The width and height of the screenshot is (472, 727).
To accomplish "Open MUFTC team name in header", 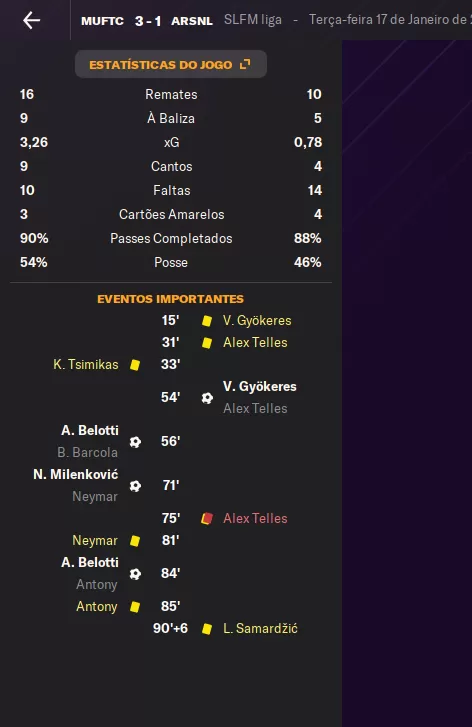I will [102, 21].
